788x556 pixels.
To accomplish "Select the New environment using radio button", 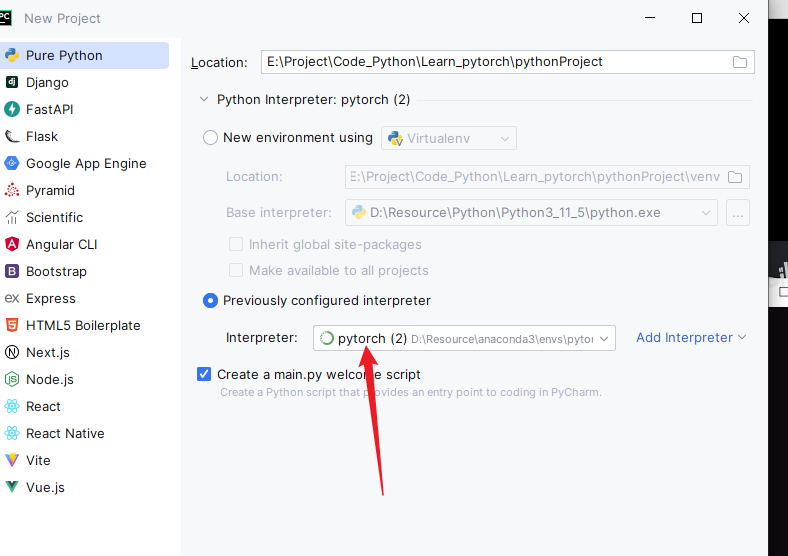I will pyautogui.click(x=210, y=138).
